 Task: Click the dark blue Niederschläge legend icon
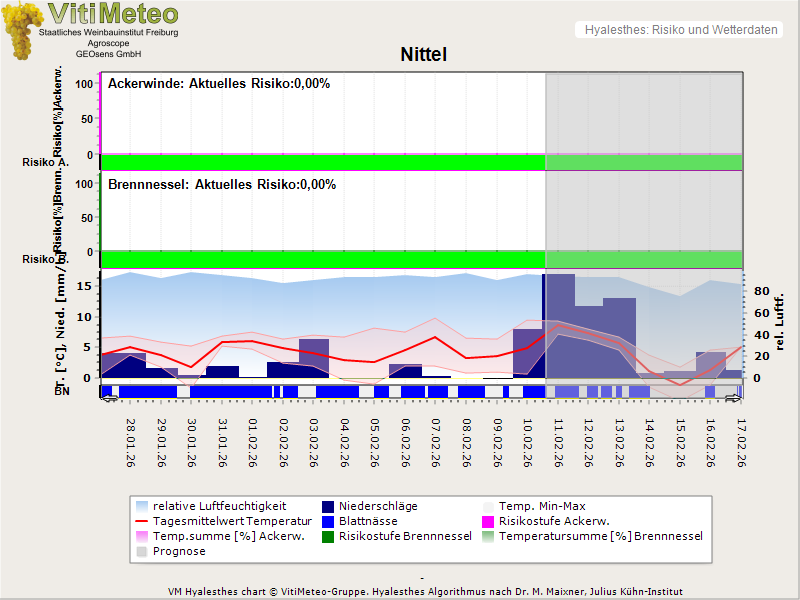coord(326,506)
